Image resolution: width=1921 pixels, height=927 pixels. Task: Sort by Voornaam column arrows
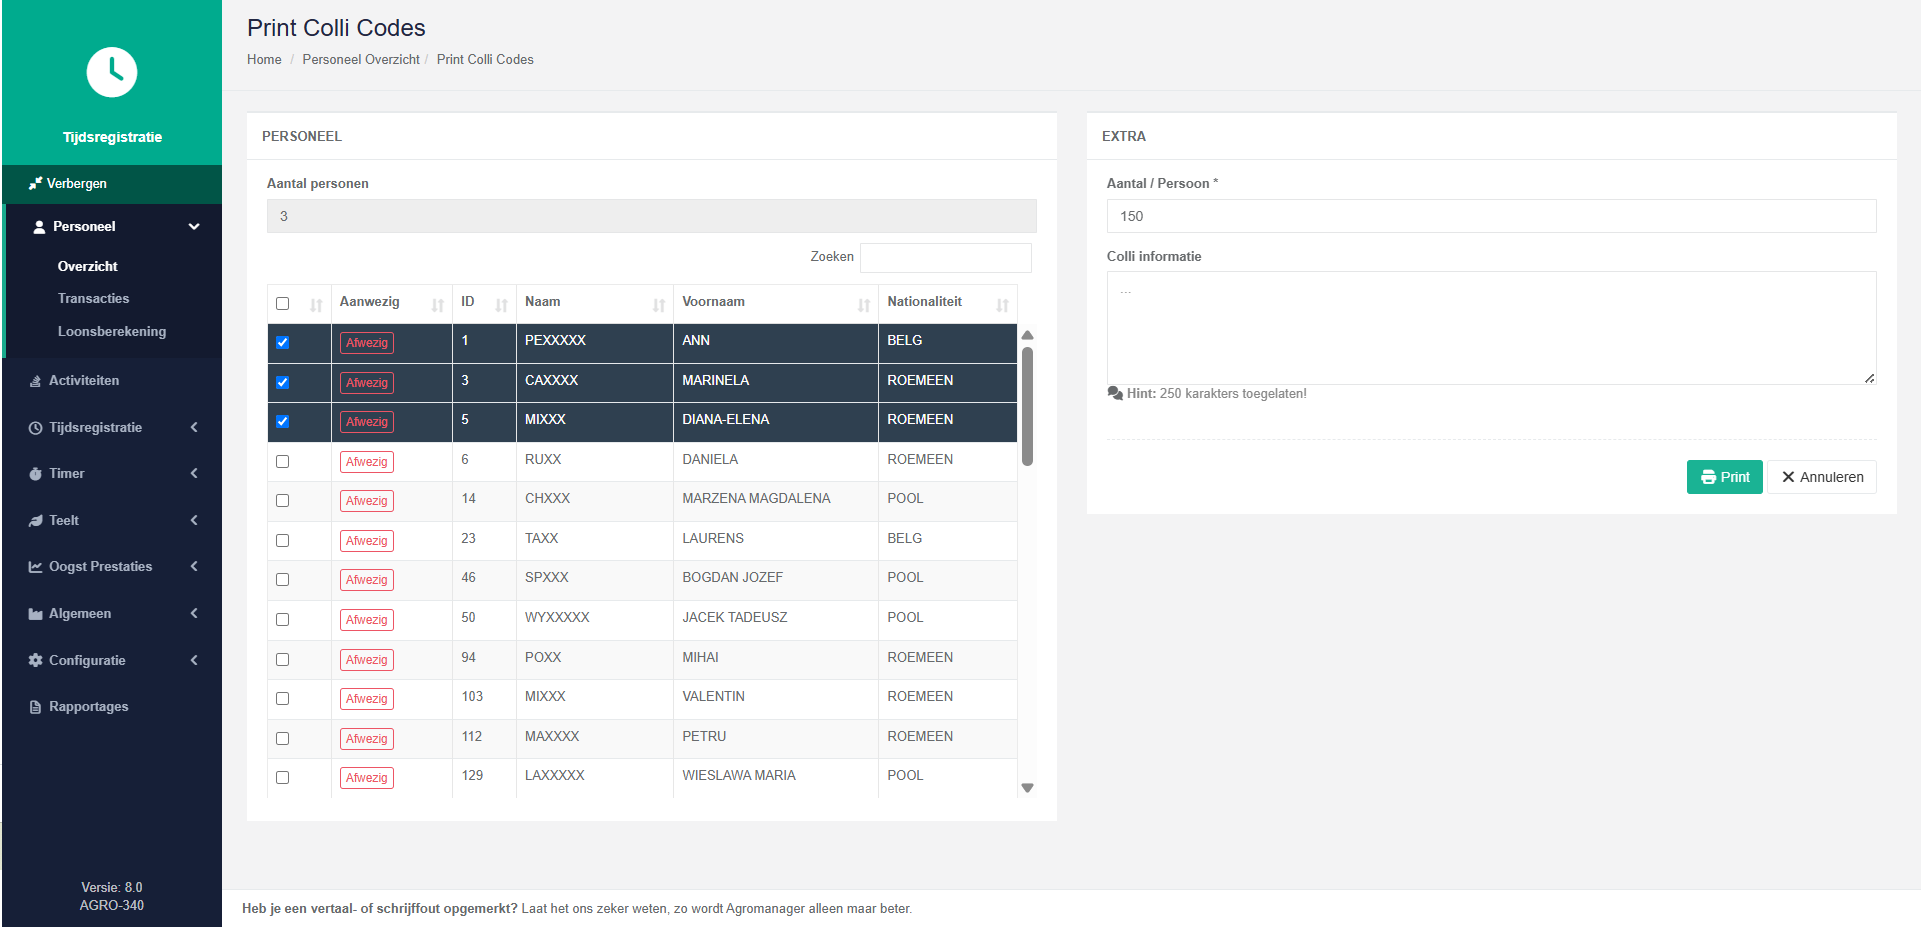[x=864, y=305]
